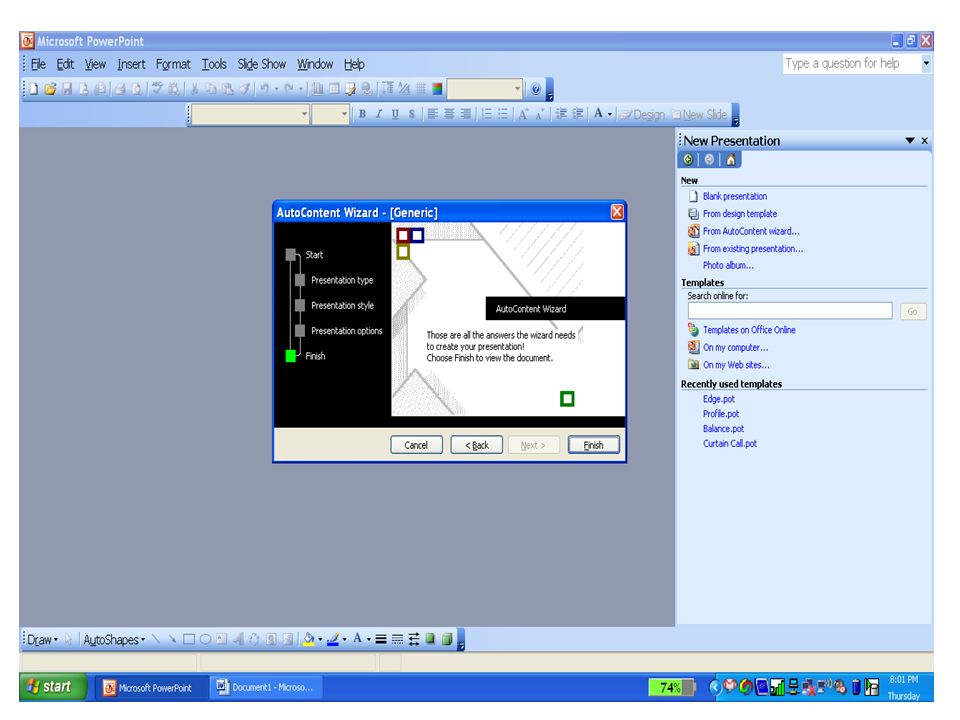The width and height of the screenshot is (960, 720).
Task: Select the Line drawing tool
Action: (x=156, y=640)
